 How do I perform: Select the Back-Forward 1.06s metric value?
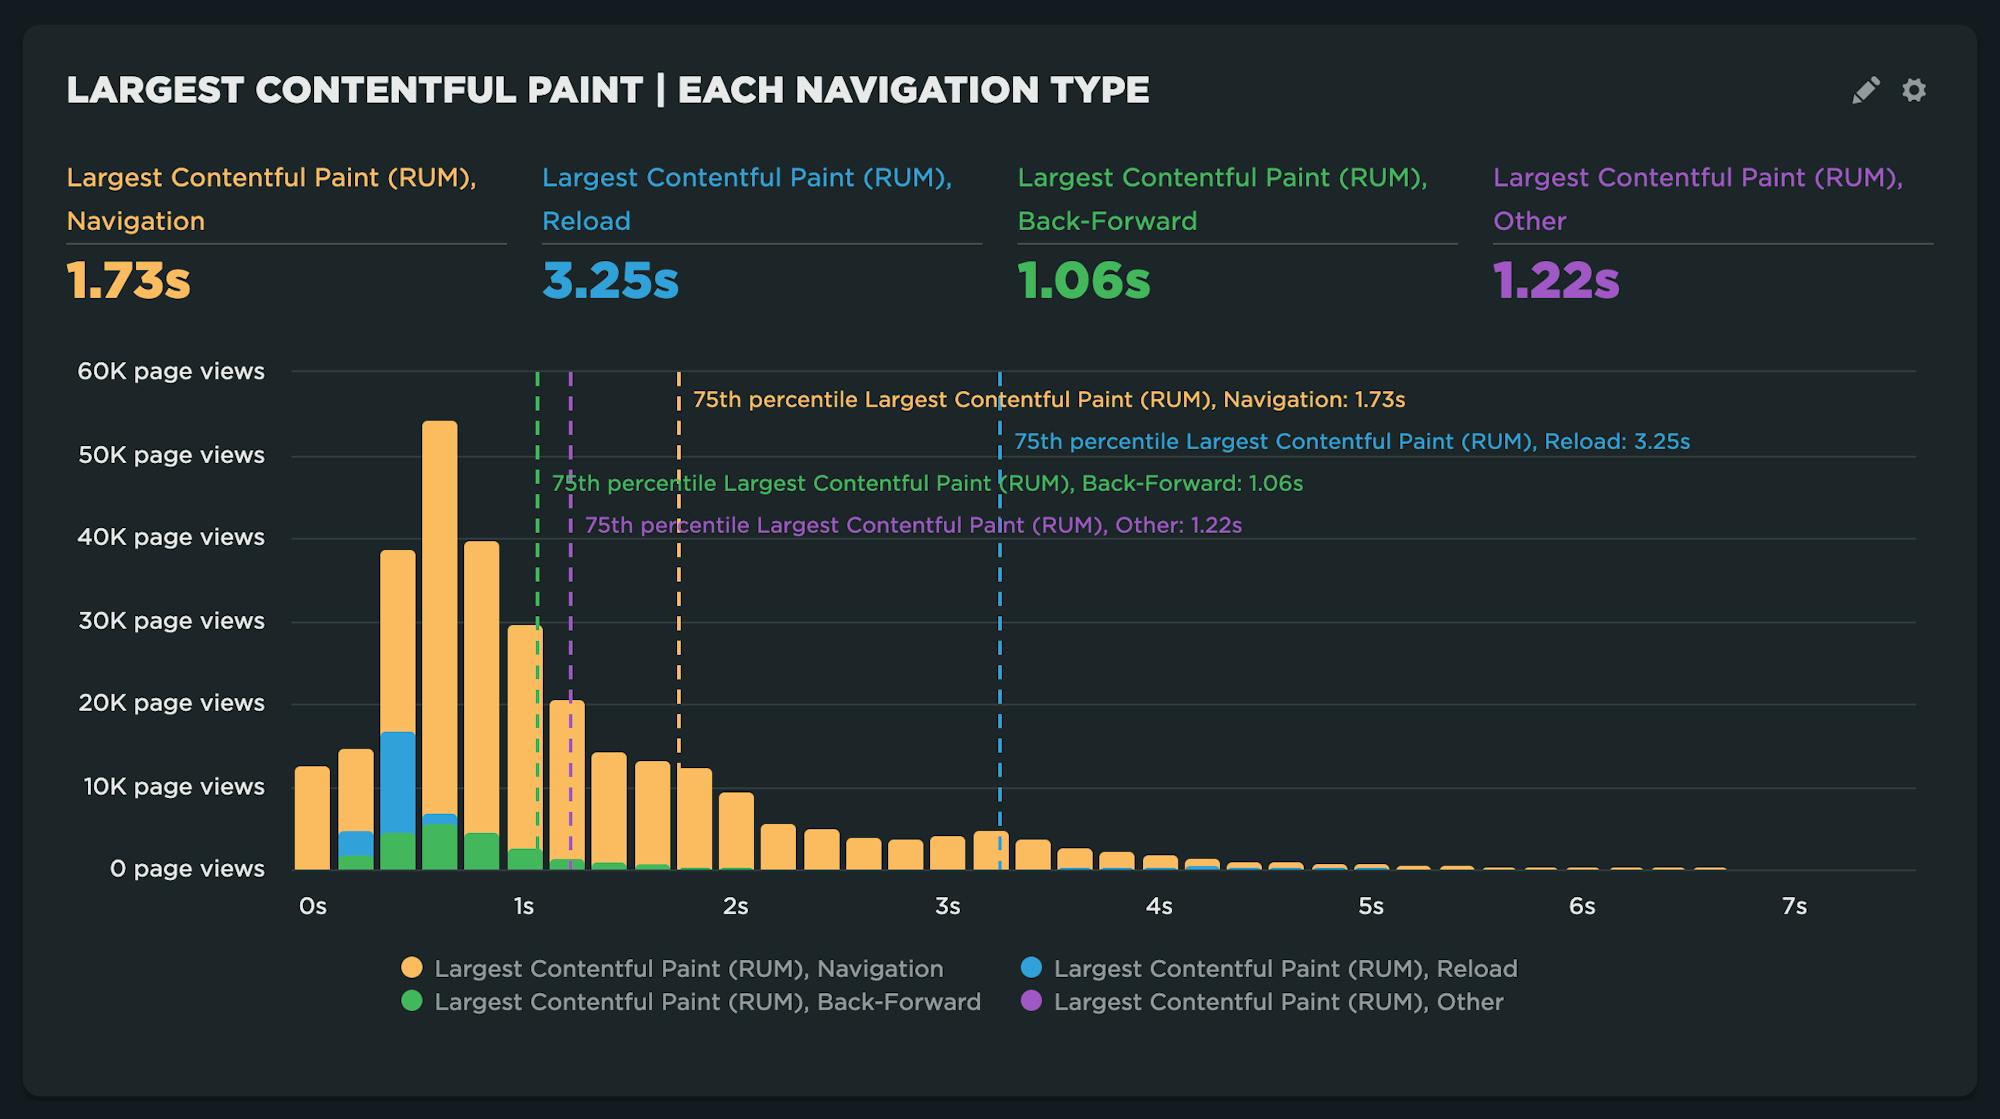(x=1083, y=281)
